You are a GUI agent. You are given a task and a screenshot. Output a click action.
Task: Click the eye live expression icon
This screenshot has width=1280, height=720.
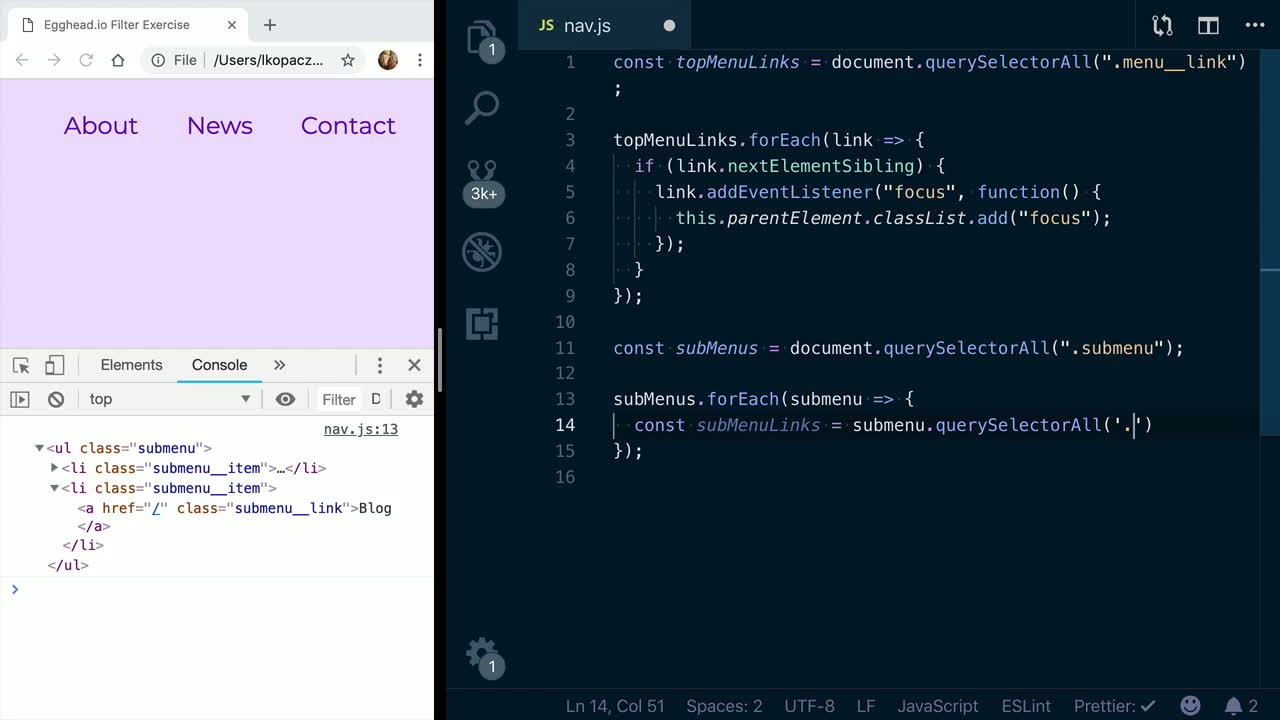285,399
